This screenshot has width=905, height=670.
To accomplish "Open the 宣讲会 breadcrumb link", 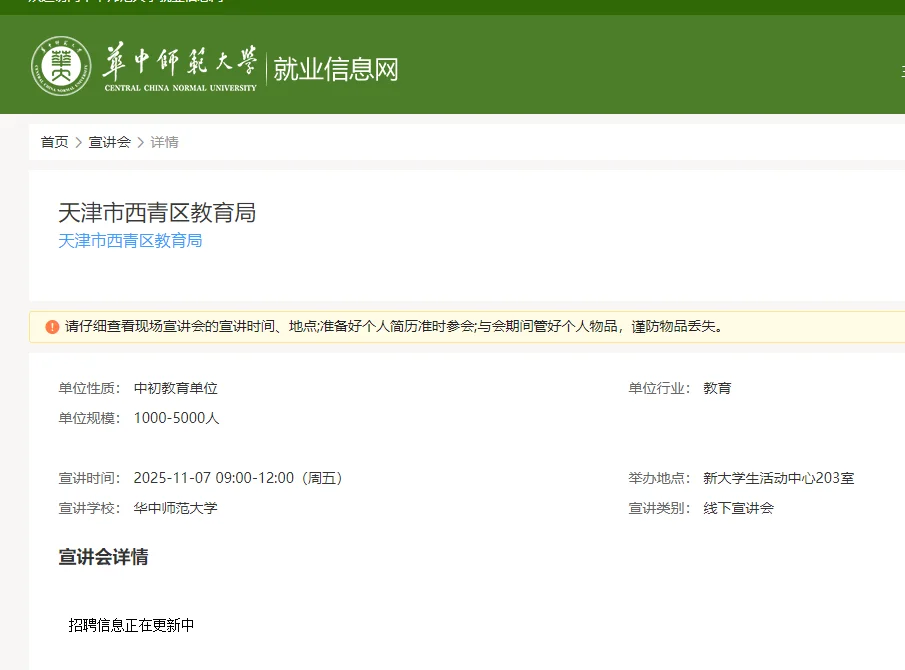I will point(108,142).
